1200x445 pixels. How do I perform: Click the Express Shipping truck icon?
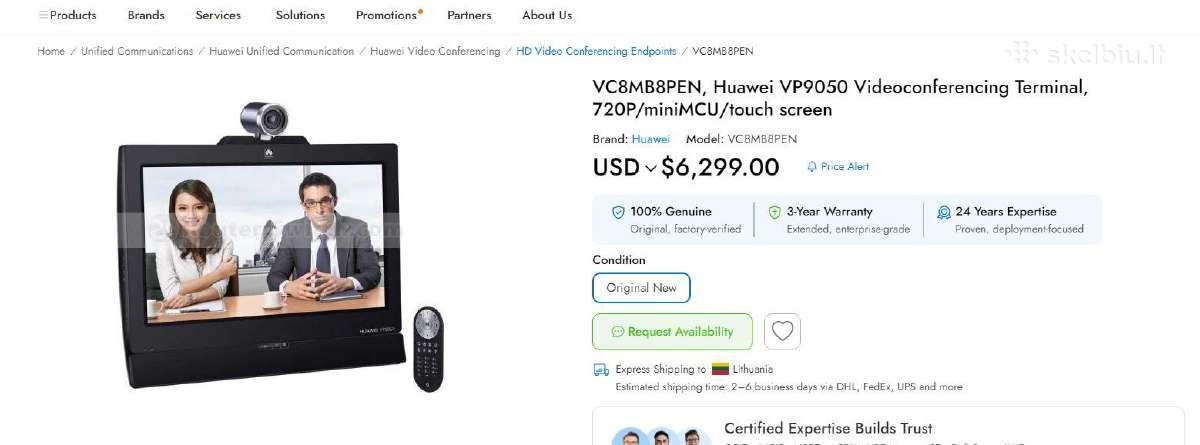(x=601, y=369)
